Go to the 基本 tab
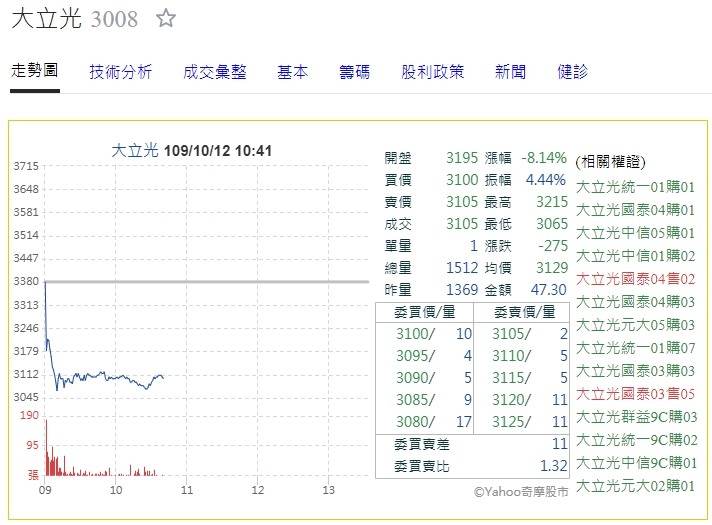Image resolution: width=712 pixels, height=525 pixels. tap(293, 72)
